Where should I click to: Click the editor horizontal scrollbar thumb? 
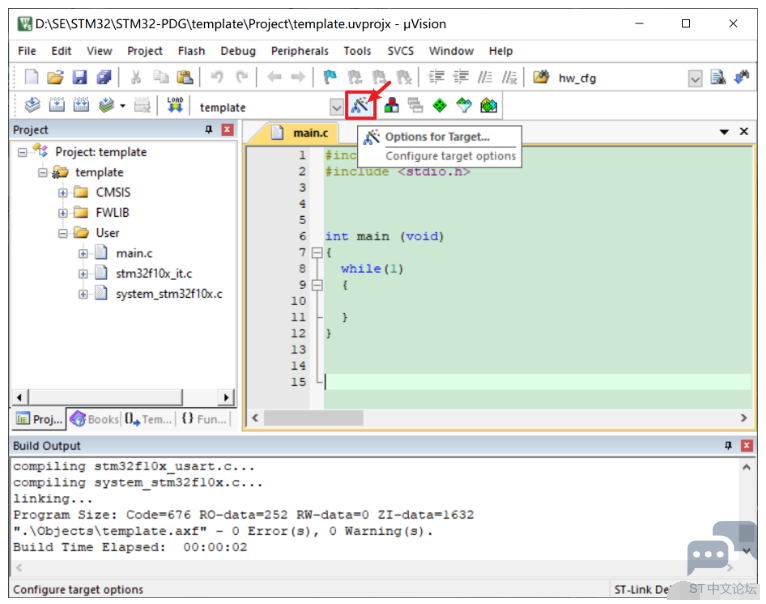pyautogui.click(x=313, y=418)
